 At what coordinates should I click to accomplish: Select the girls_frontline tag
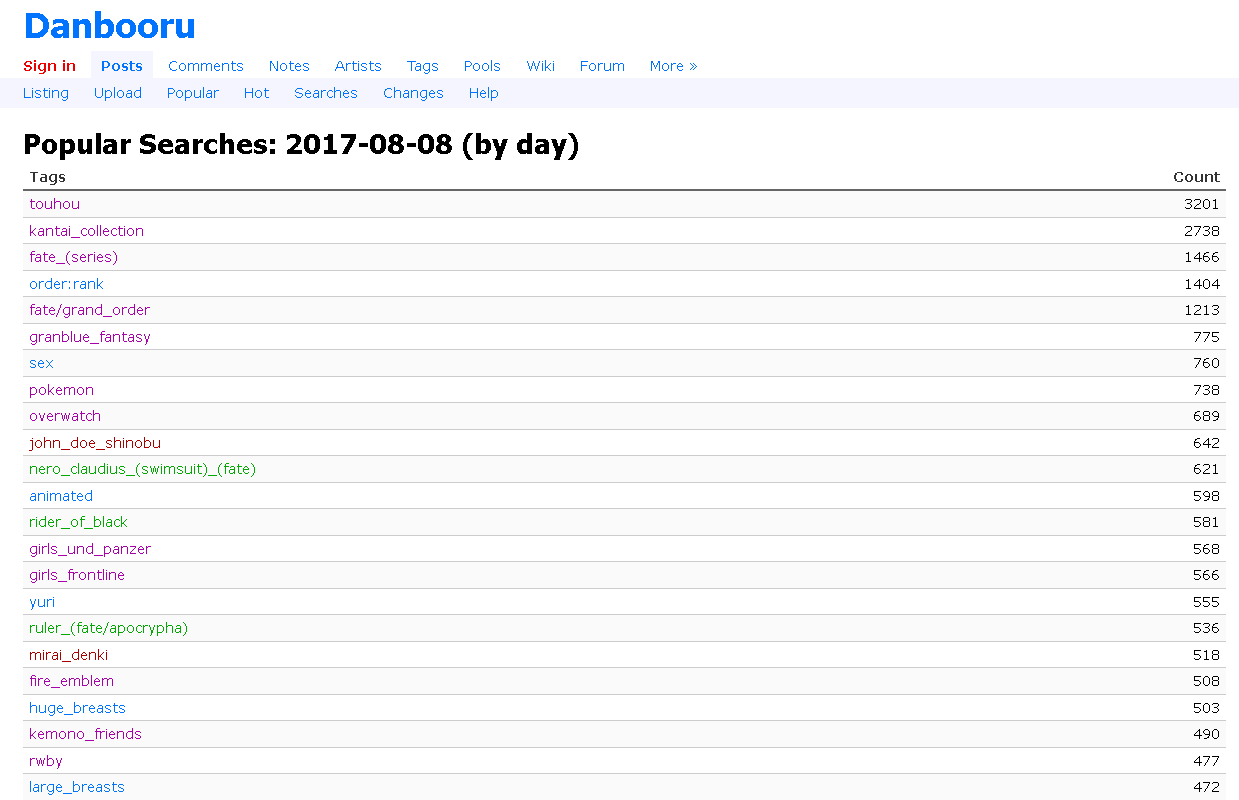77,575
